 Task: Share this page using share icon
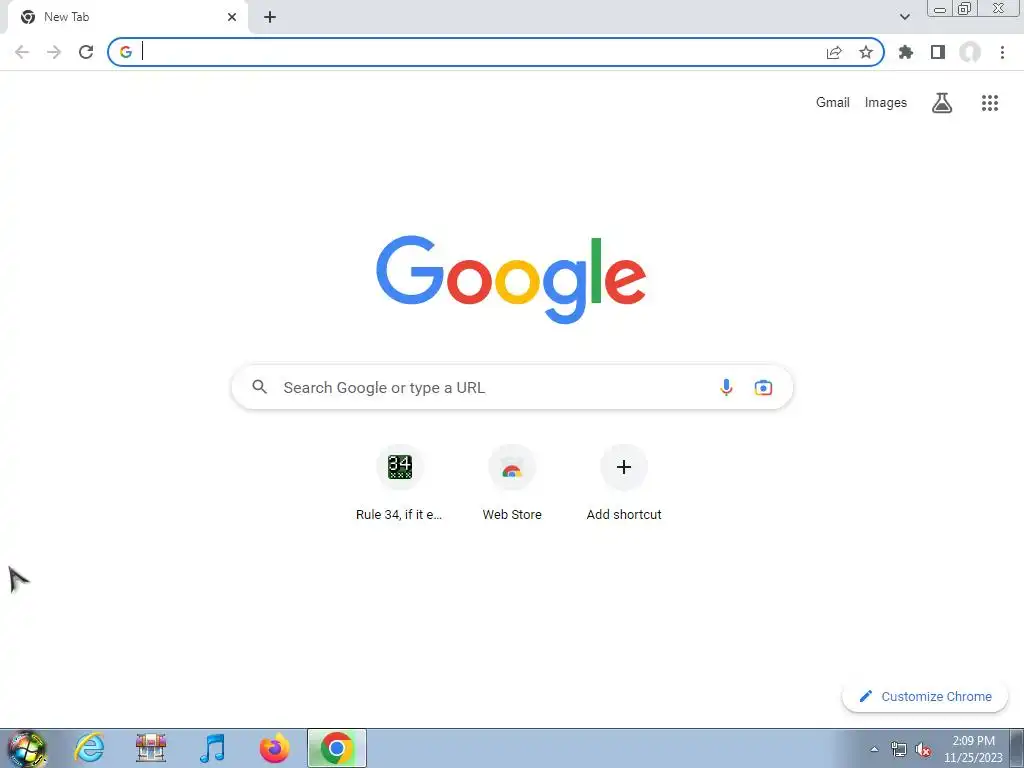tap(834, 52)
